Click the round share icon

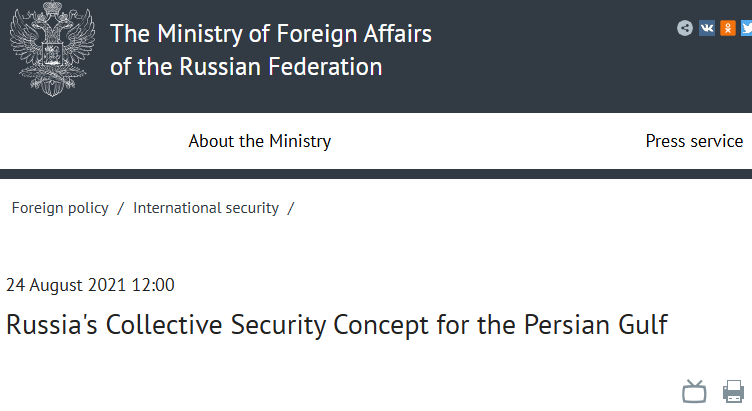pyautogui.click(x=685, y=28)
